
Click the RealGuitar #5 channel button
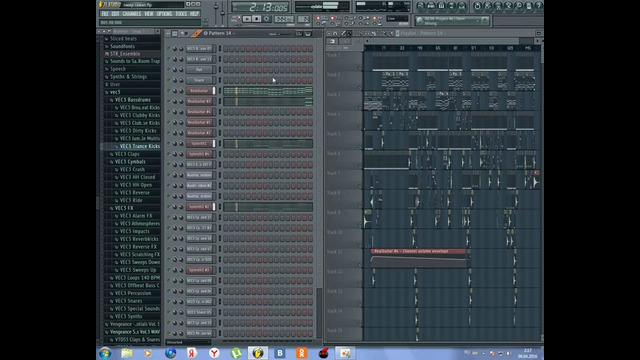point(200,122)
